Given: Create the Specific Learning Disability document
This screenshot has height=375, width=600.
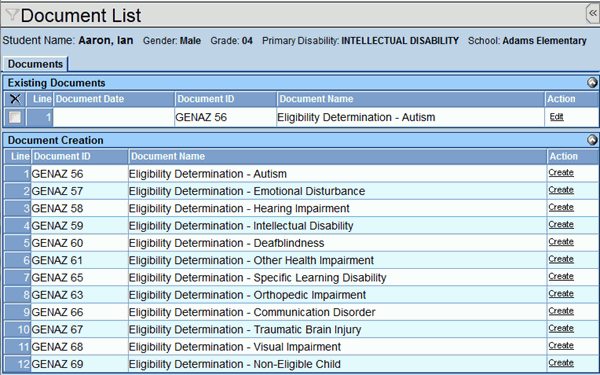Looking at the screenshot, I should coord(561,276).
